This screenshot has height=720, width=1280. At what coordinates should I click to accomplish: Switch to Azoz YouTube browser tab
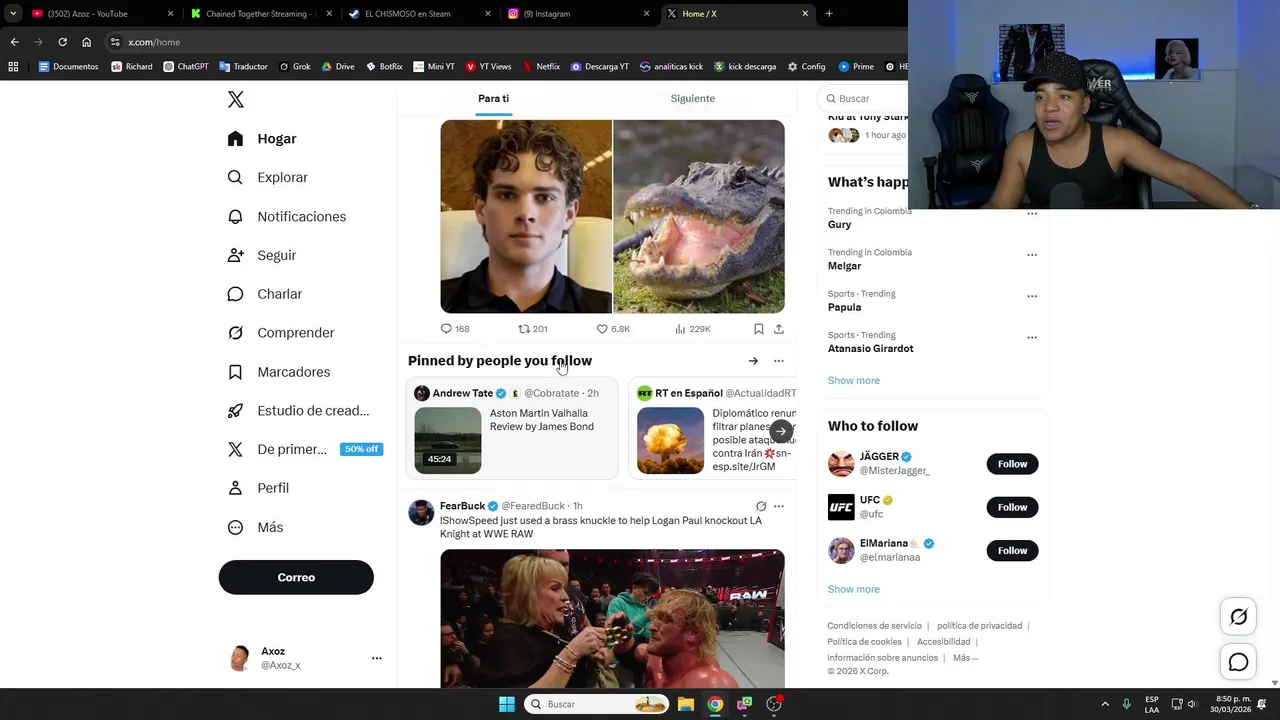click(100, 14)
